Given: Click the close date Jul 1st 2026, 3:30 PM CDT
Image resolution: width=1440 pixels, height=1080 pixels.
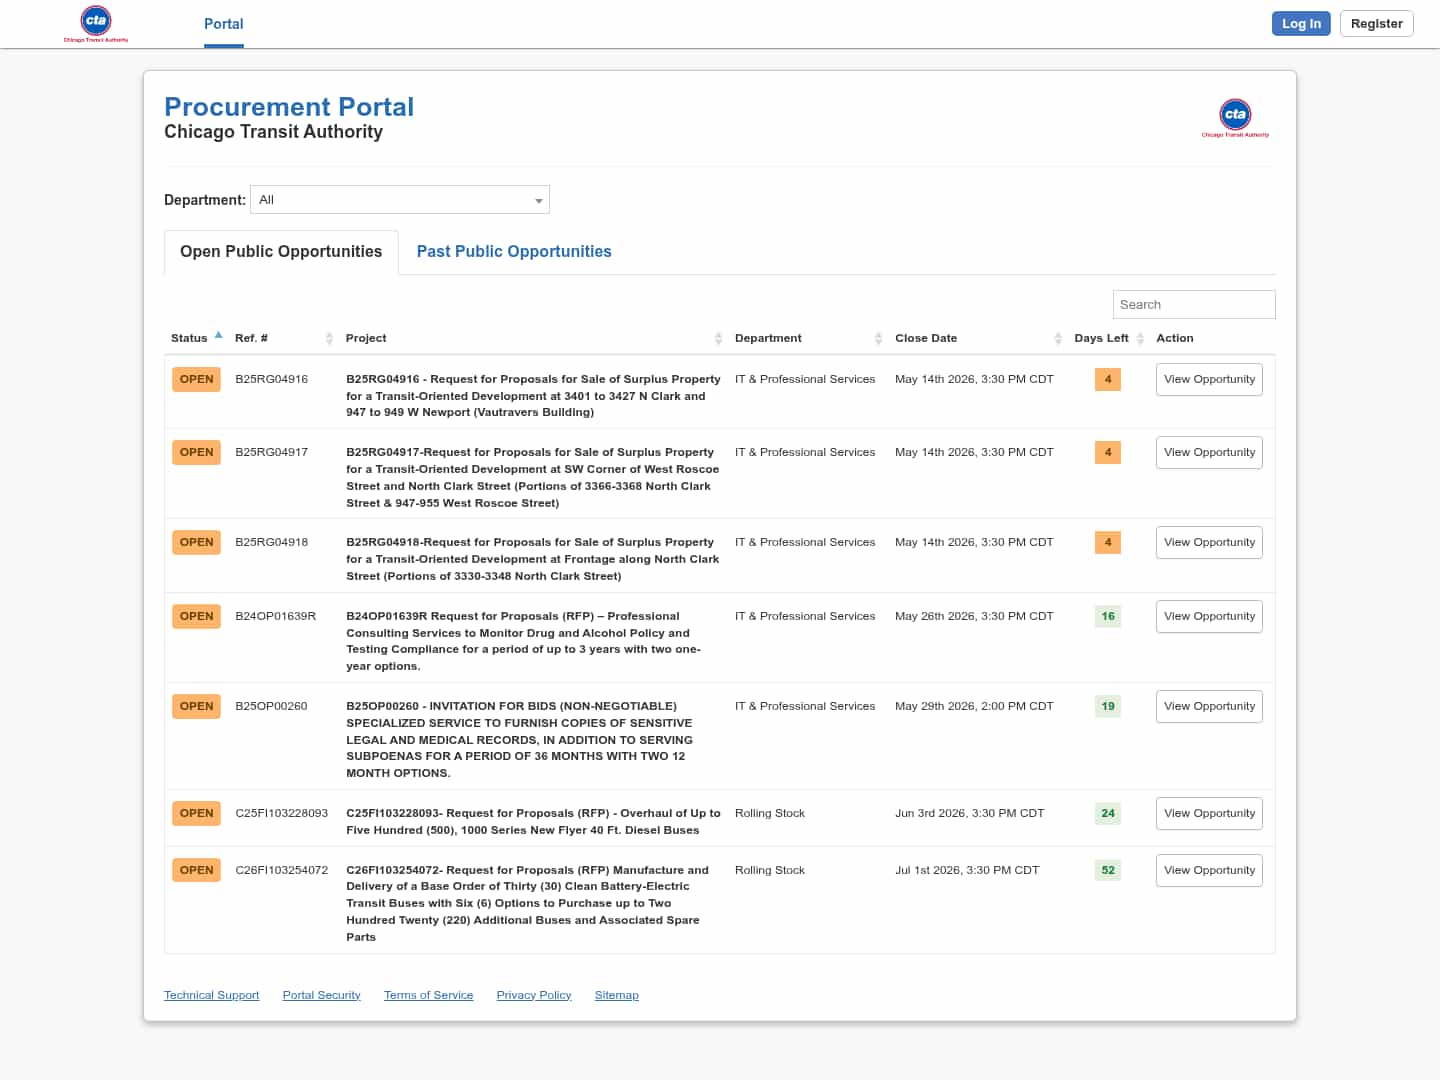Looking at the screenshot, I should tap(967, 871).
